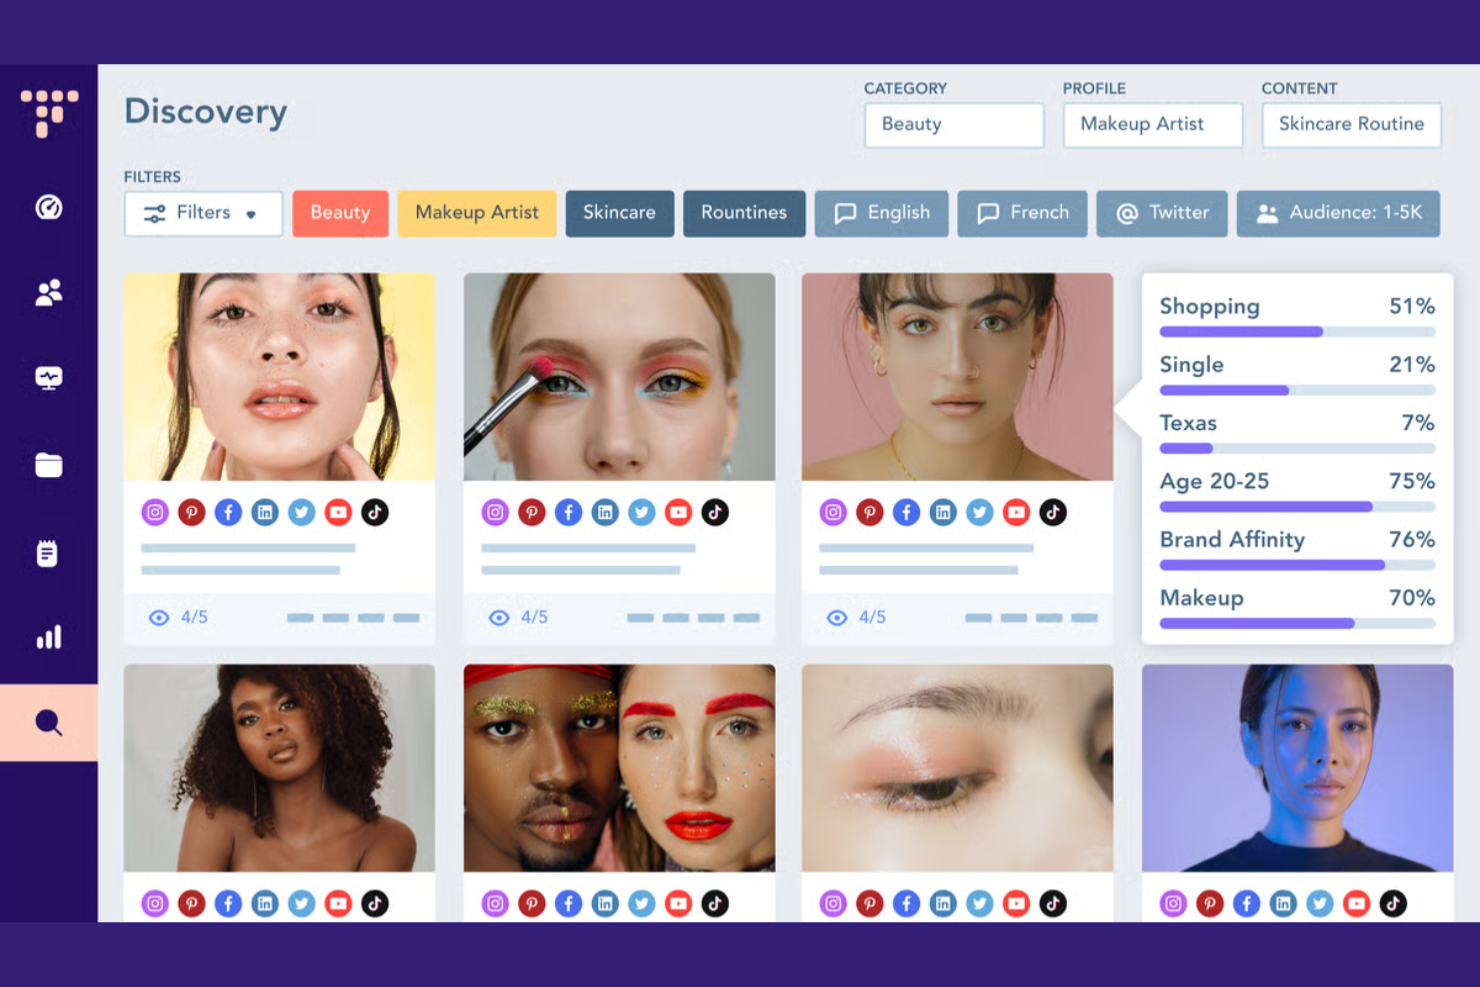
Task: Disable the French language filter
Action: [1022, 213]
